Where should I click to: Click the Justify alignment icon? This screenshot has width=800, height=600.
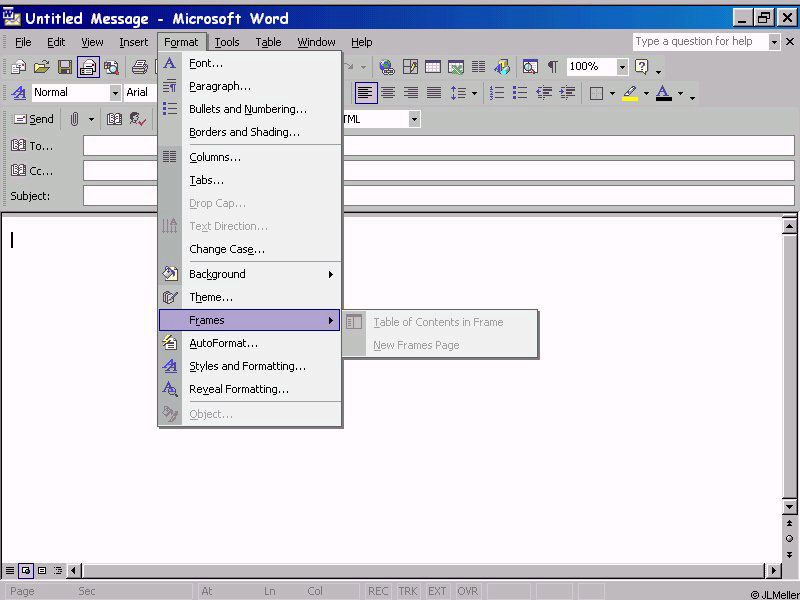[x=434, y=93]
